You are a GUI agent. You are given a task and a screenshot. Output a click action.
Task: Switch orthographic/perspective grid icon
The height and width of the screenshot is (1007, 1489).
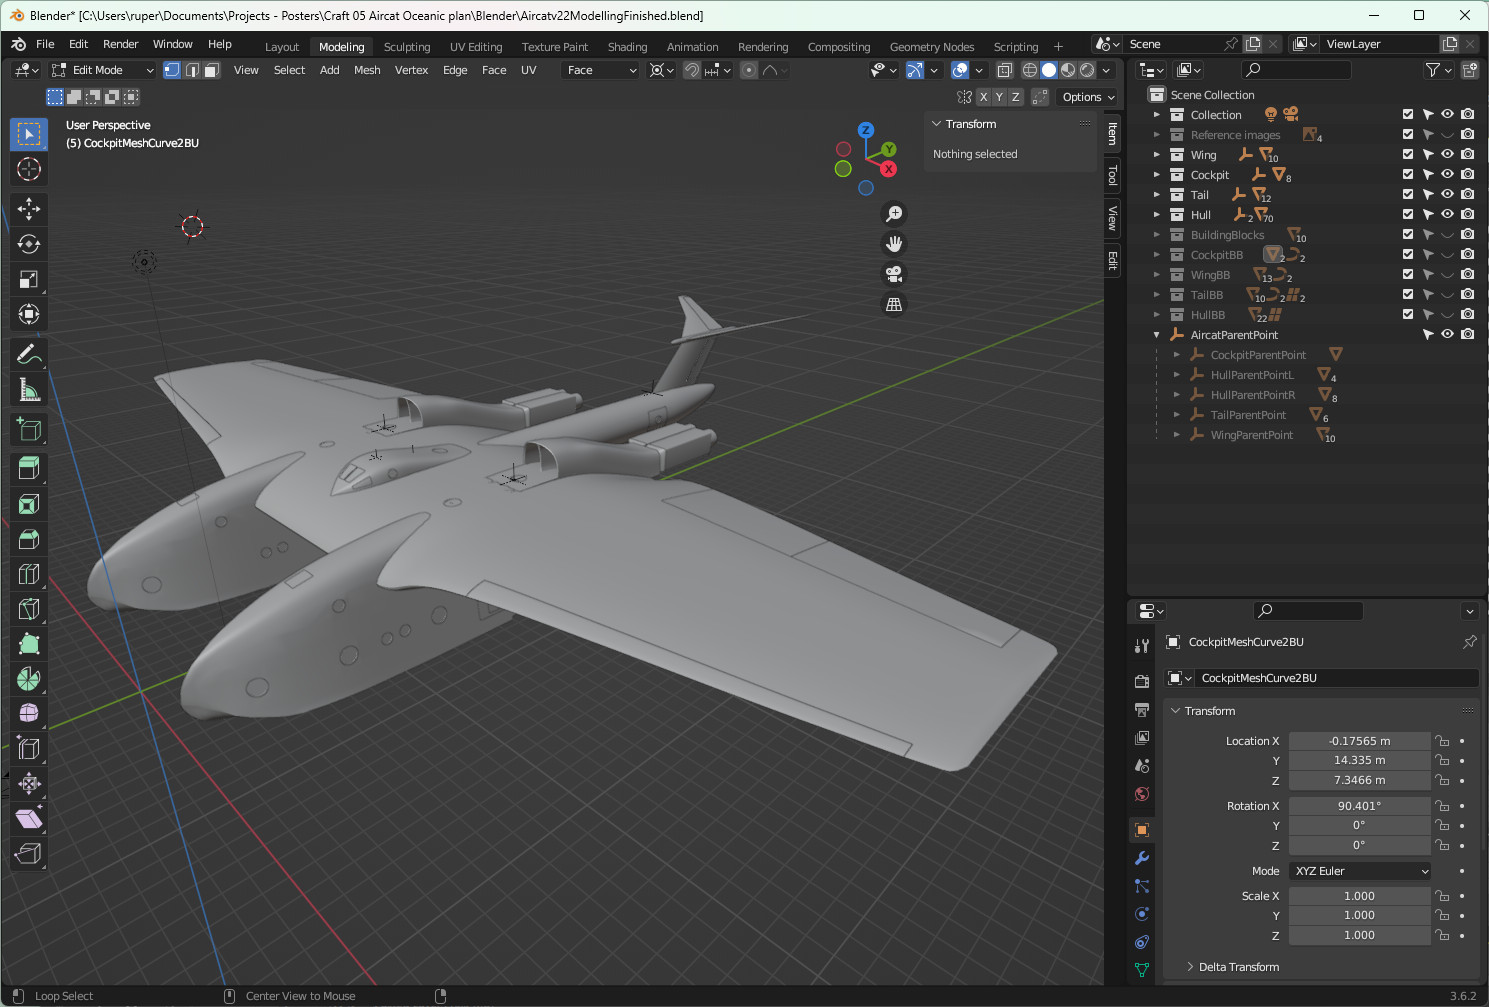tap(894, 304)
